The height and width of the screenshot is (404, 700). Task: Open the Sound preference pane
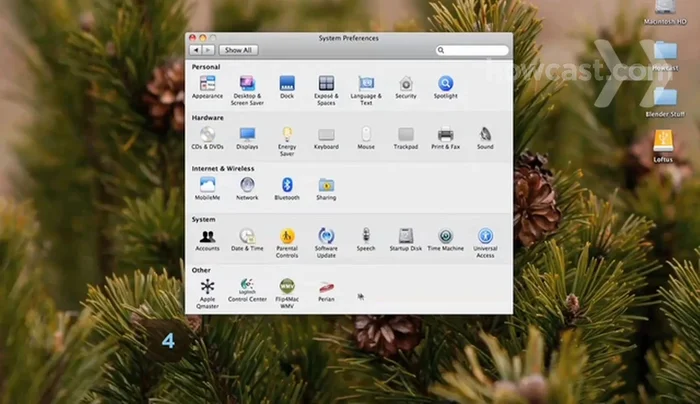click(485, 134)
